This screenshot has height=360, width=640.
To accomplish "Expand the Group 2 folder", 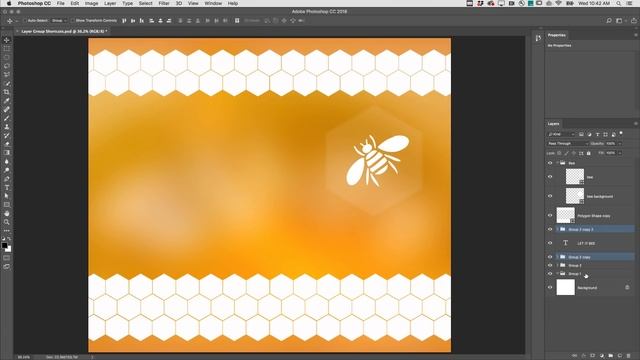I will click(x=558, y=265).
